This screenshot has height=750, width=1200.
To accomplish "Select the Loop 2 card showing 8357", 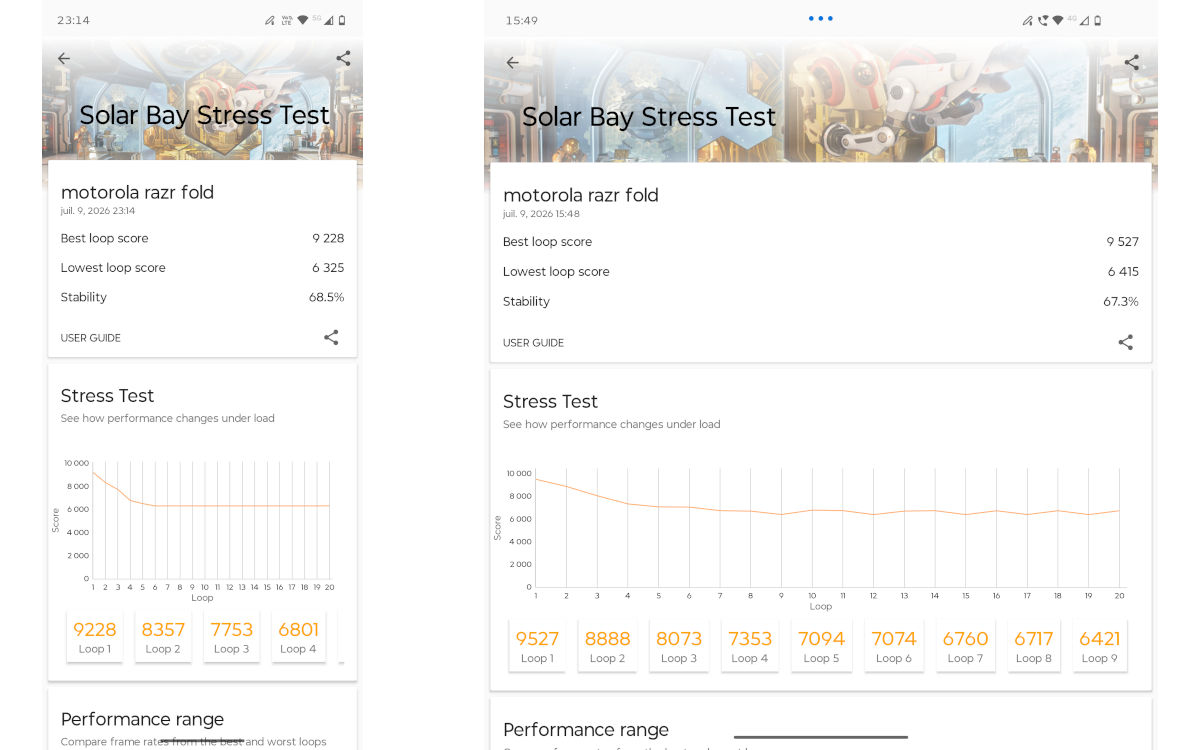I will point(163,636).
